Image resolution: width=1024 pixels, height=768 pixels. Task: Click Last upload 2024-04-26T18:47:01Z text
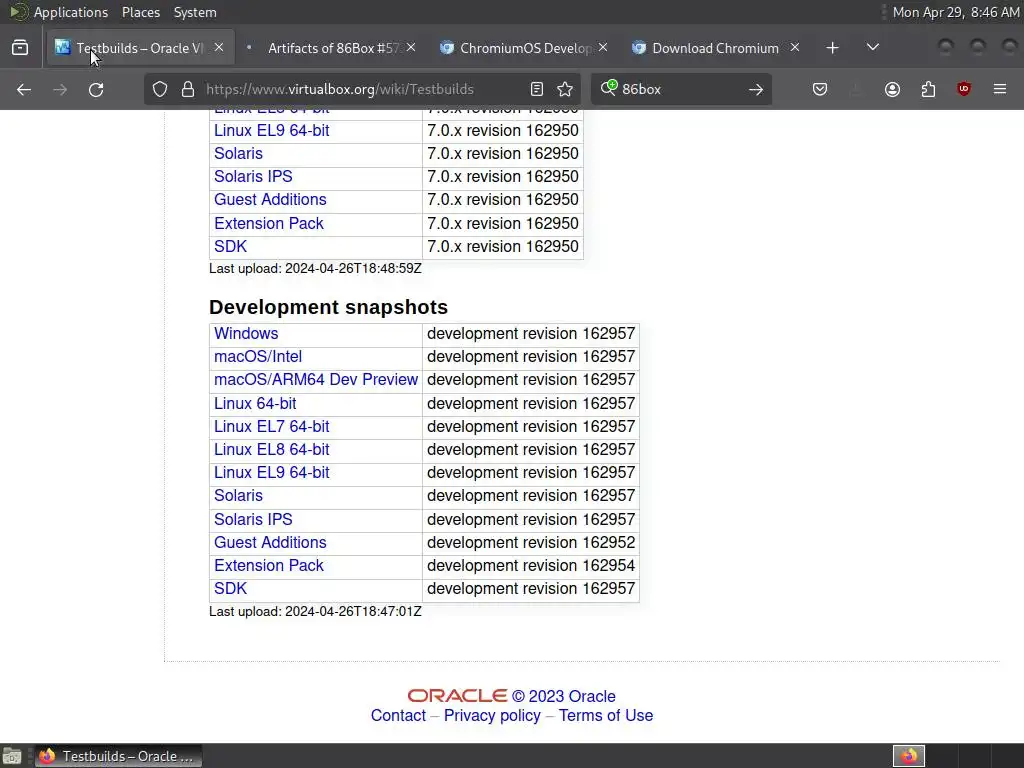coord(315,612)
